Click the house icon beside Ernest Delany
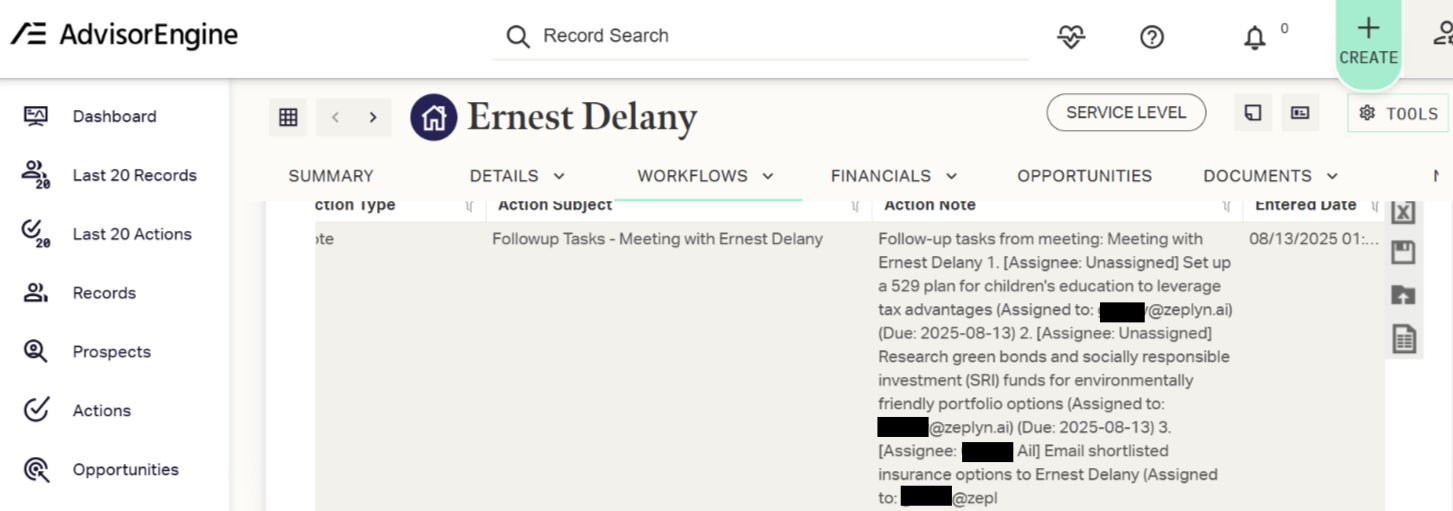 coord(434,117)
